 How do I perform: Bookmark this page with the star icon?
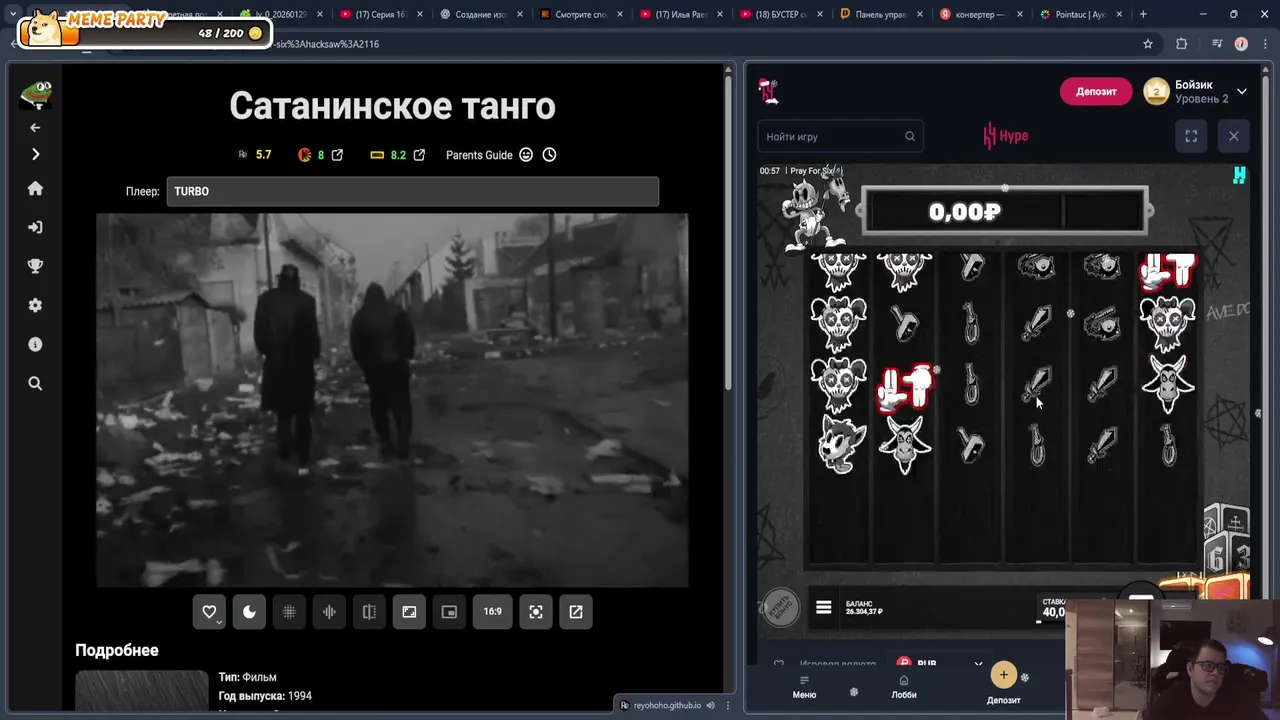1148,44
